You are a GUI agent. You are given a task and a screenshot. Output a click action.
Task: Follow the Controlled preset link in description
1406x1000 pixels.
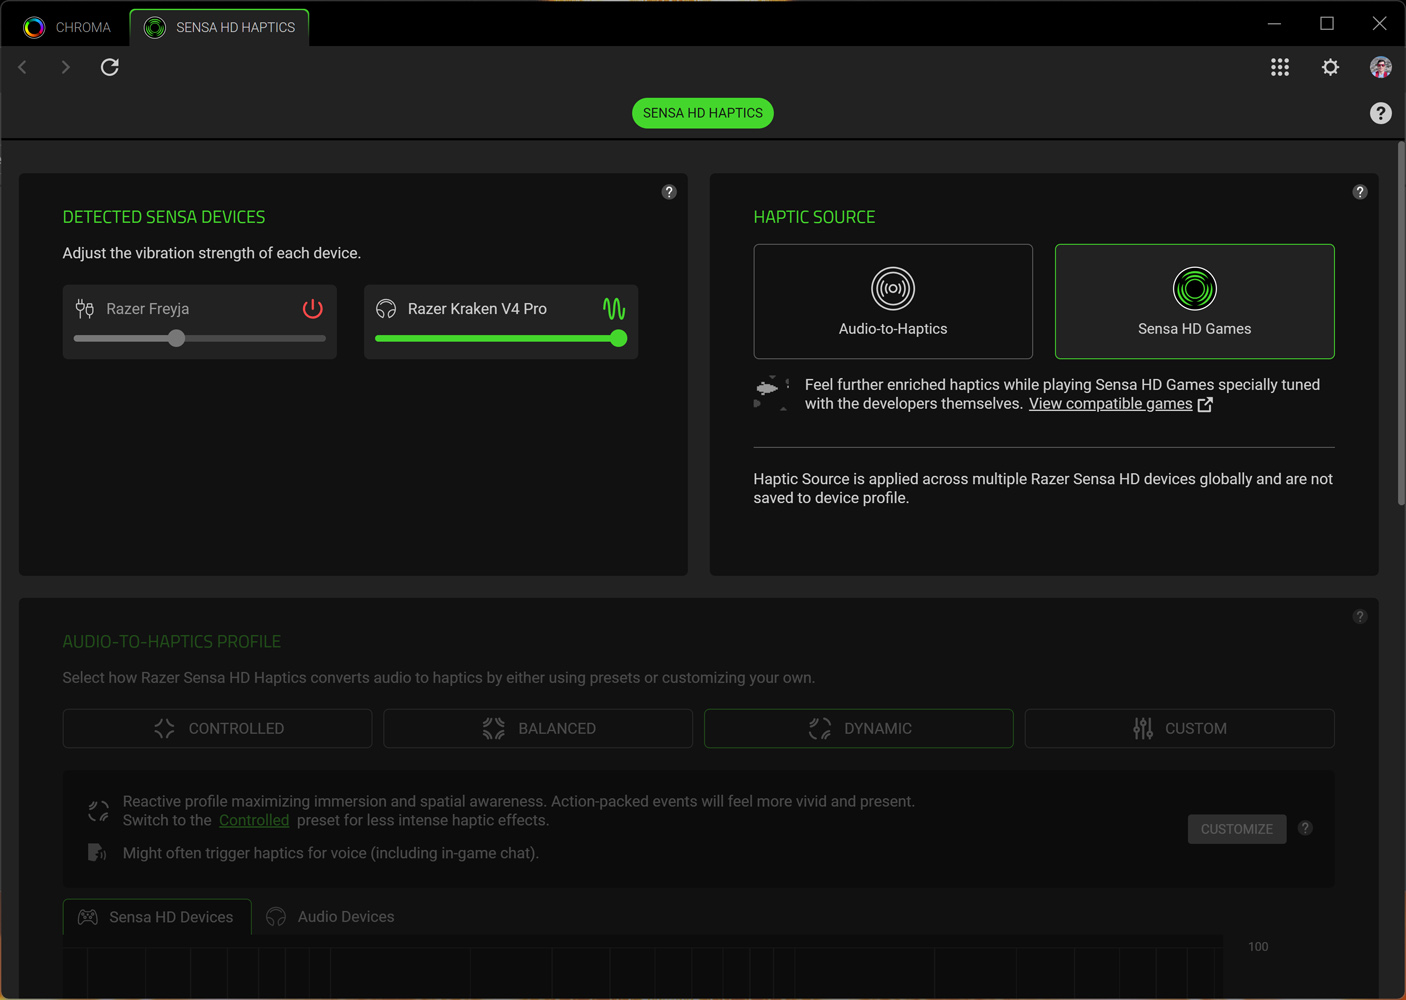click(x=254, y=820)
